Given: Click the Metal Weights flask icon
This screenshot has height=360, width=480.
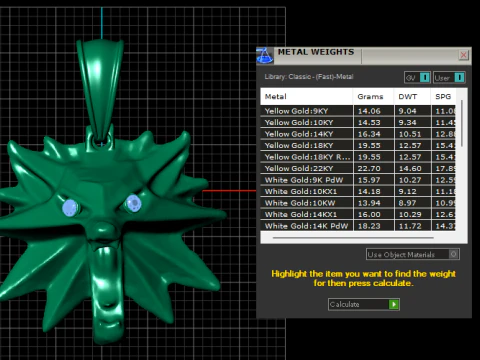Looking at the screenshot, I should tap(265, 56).
